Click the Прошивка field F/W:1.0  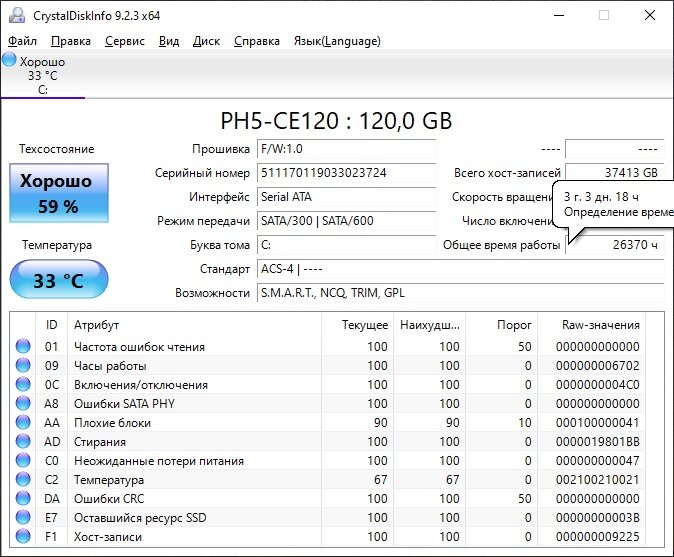[346, 149]
